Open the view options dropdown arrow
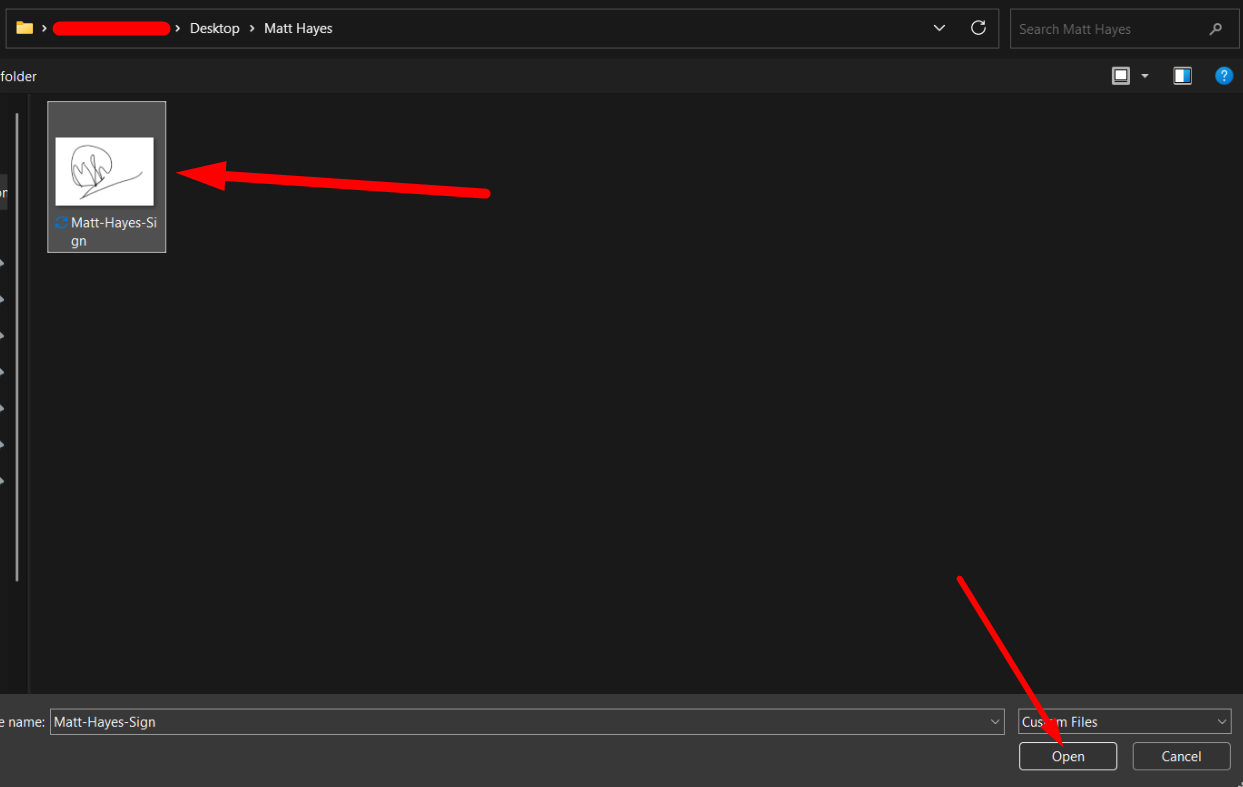1243x787 pixels. coord(1145,76)
